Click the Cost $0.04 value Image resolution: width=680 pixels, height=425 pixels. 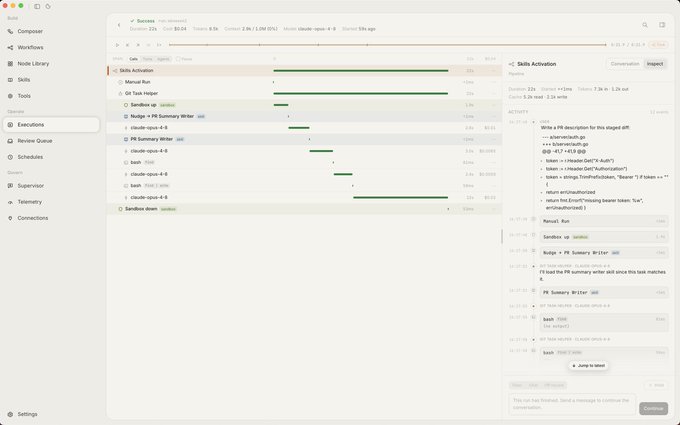(x=180, y=29)
